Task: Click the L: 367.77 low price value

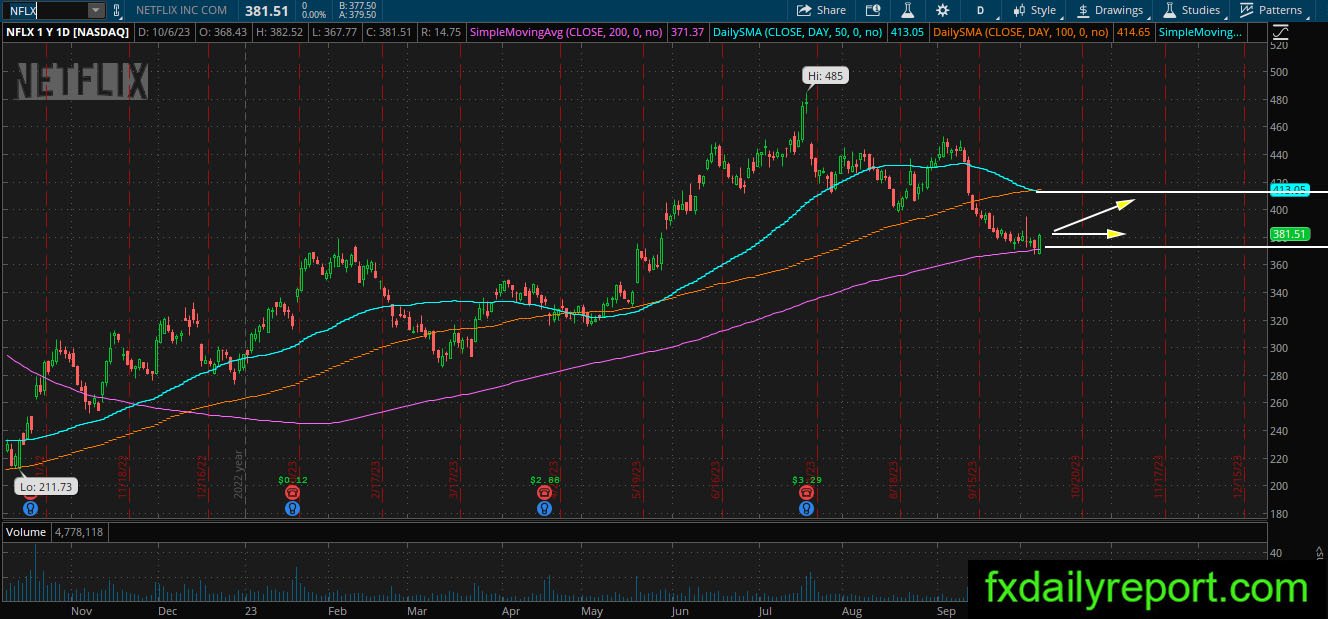Action: pos(338,33)
